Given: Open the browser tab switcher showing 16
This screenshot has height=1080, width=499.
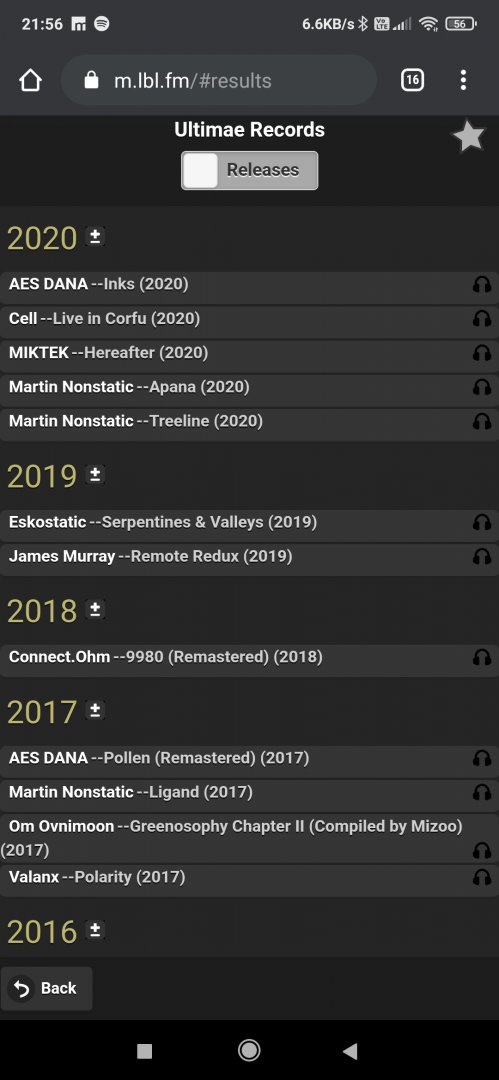Looking at the screenshot, I should pos(412,81).
